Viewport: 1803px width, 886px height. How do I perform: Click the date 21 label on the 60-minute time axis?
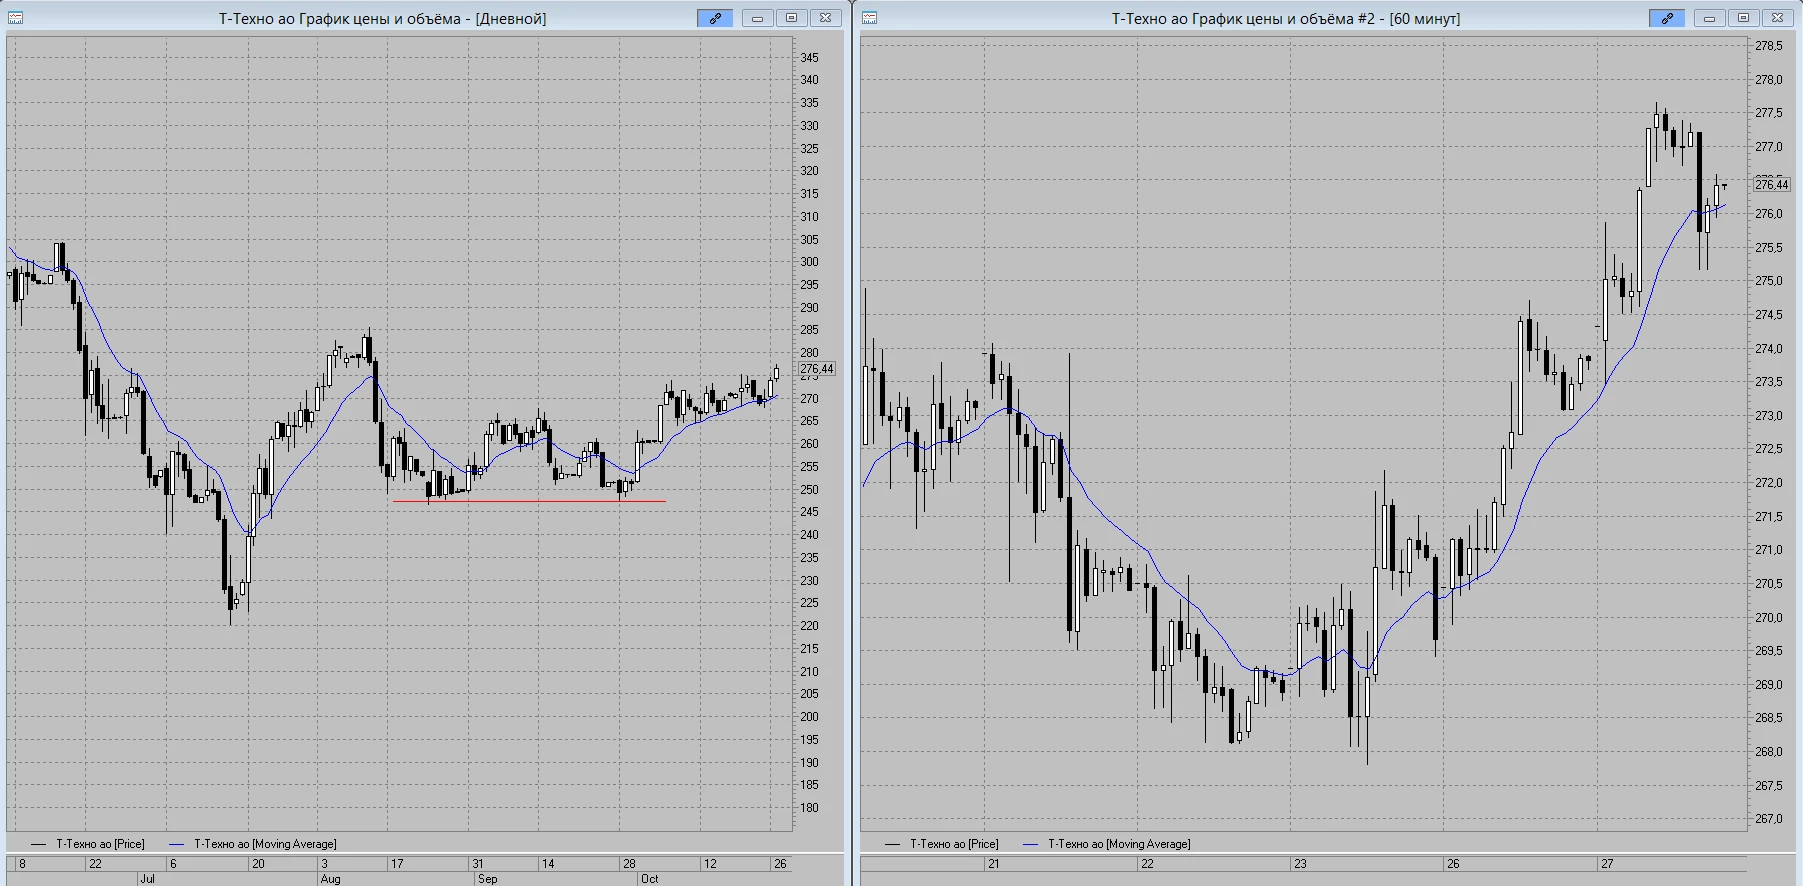pyautogui.click(x=993, y=864)
